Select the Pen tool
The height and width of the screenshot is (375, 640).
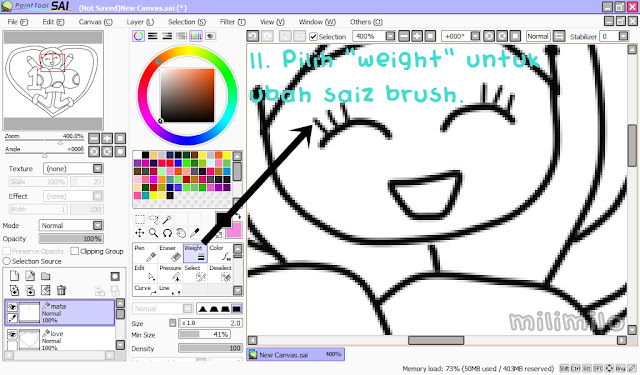[x=145, y=253]
